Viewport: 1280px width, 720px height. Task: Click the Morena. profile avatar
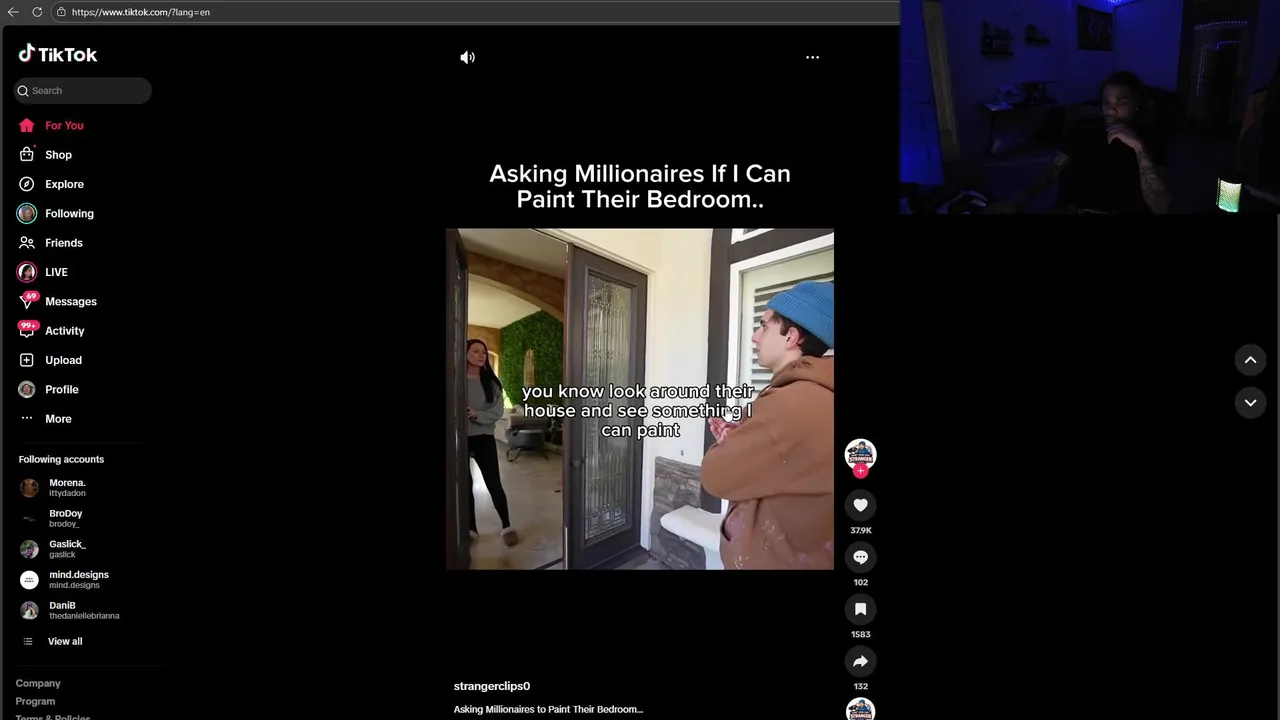(29, 488)
